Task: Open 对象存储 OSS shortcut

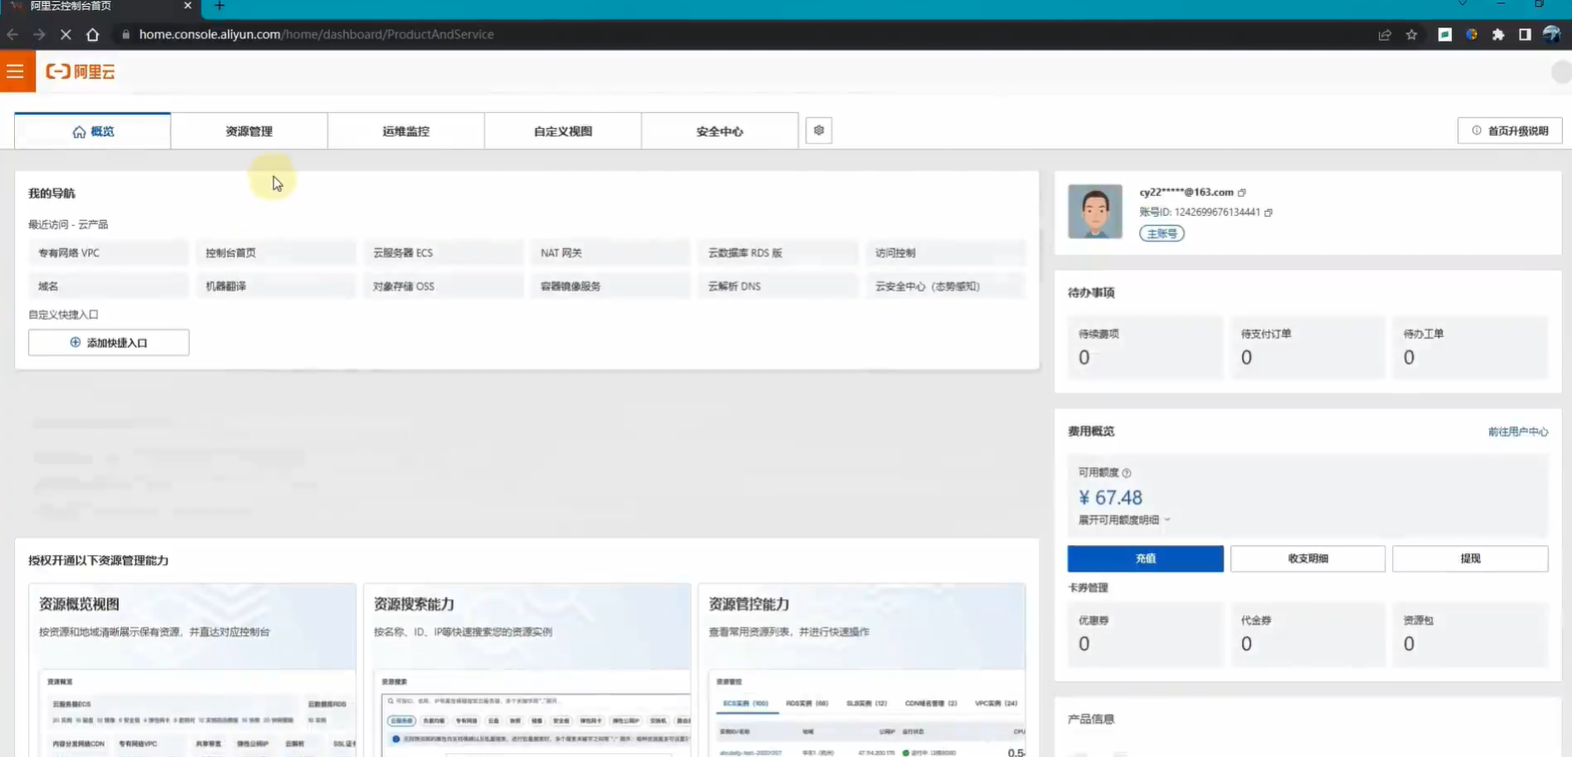Action: coord(443,286)
